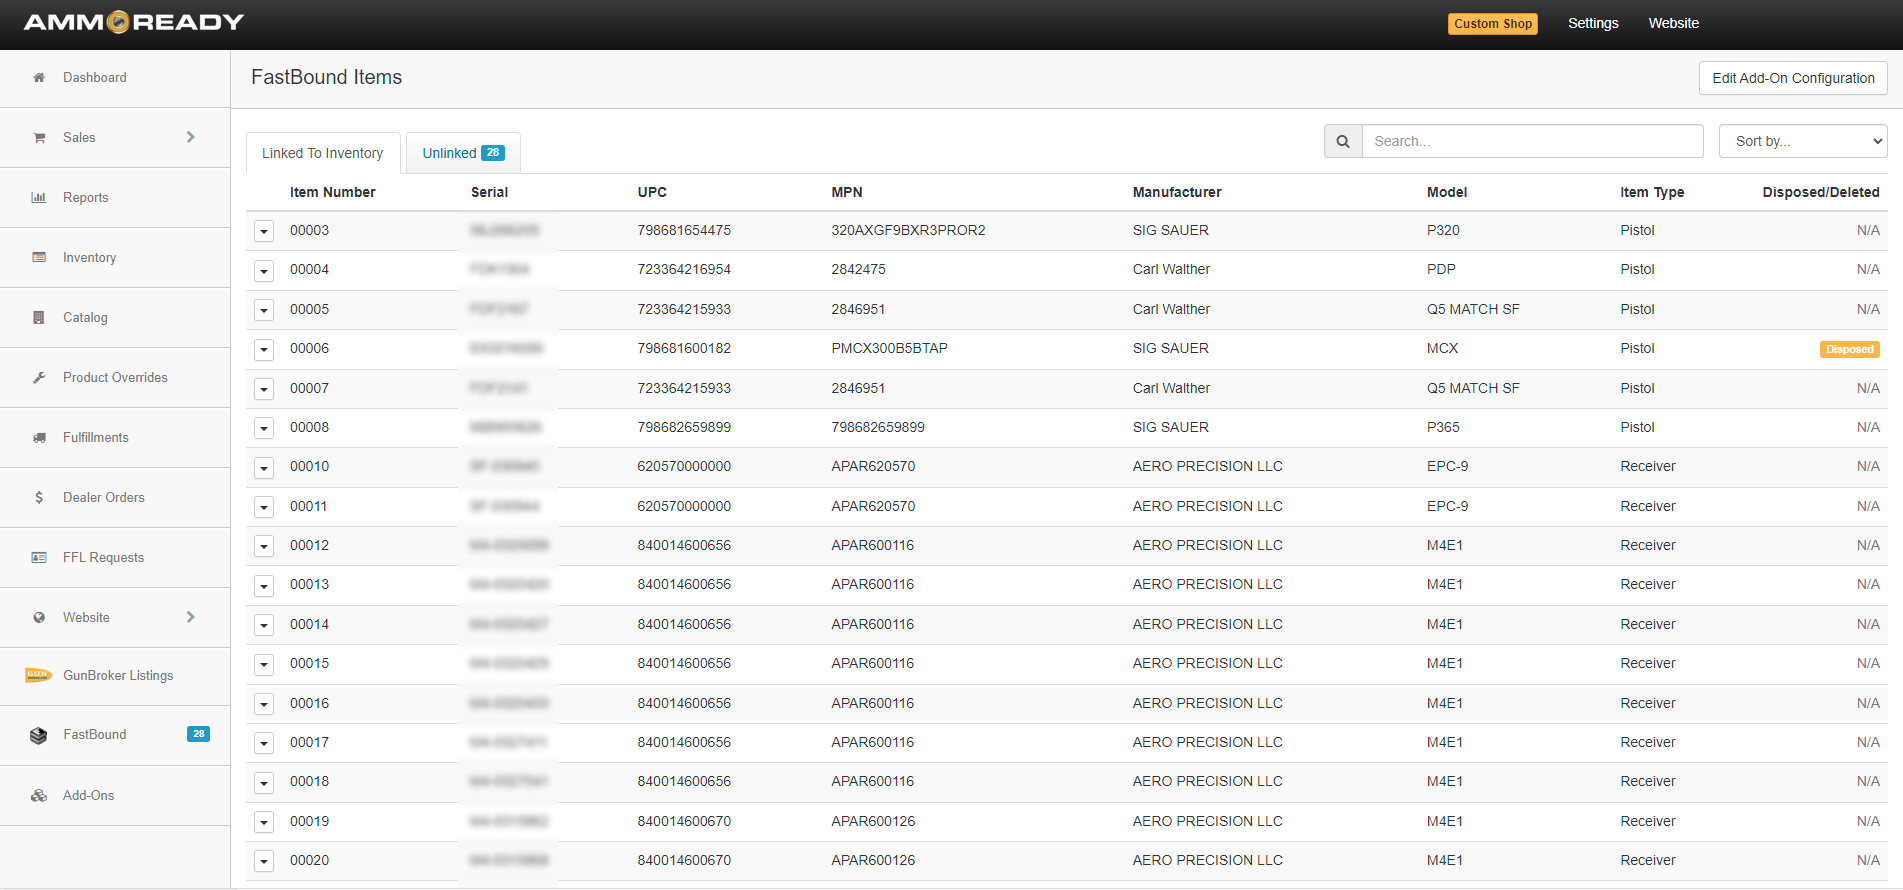Click the Reports bar chart icon
Image resolution: width=1903 pixels, height=890 pixels.
pos(39,198)
